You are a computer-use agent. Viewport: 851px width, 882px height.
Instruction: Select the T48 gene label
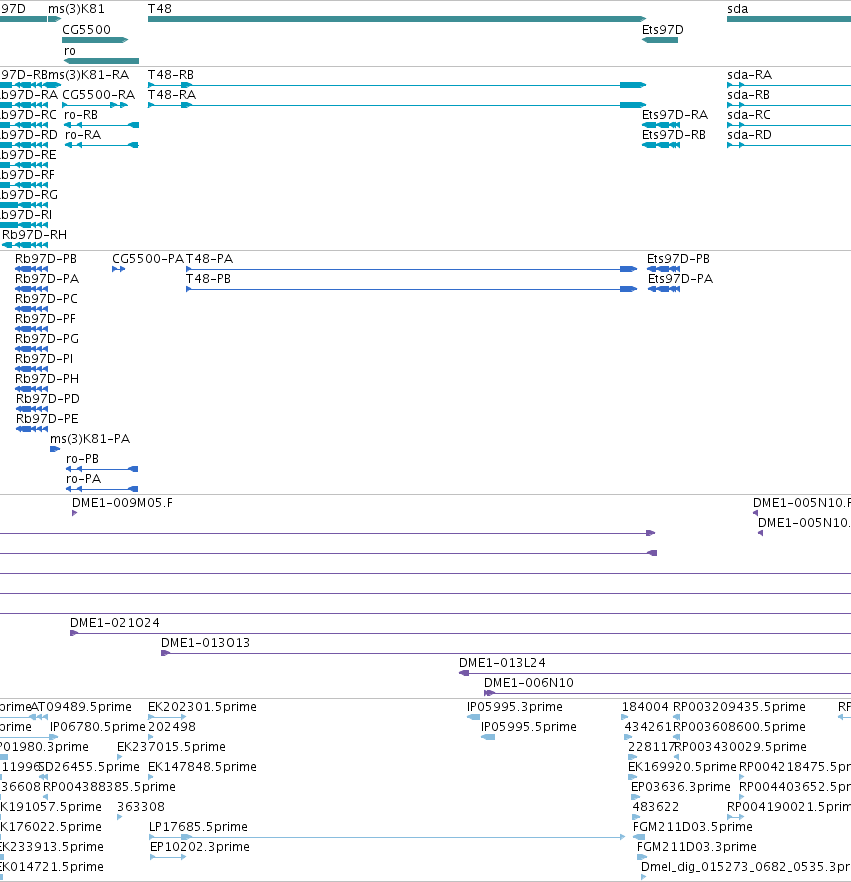[160, 9]
